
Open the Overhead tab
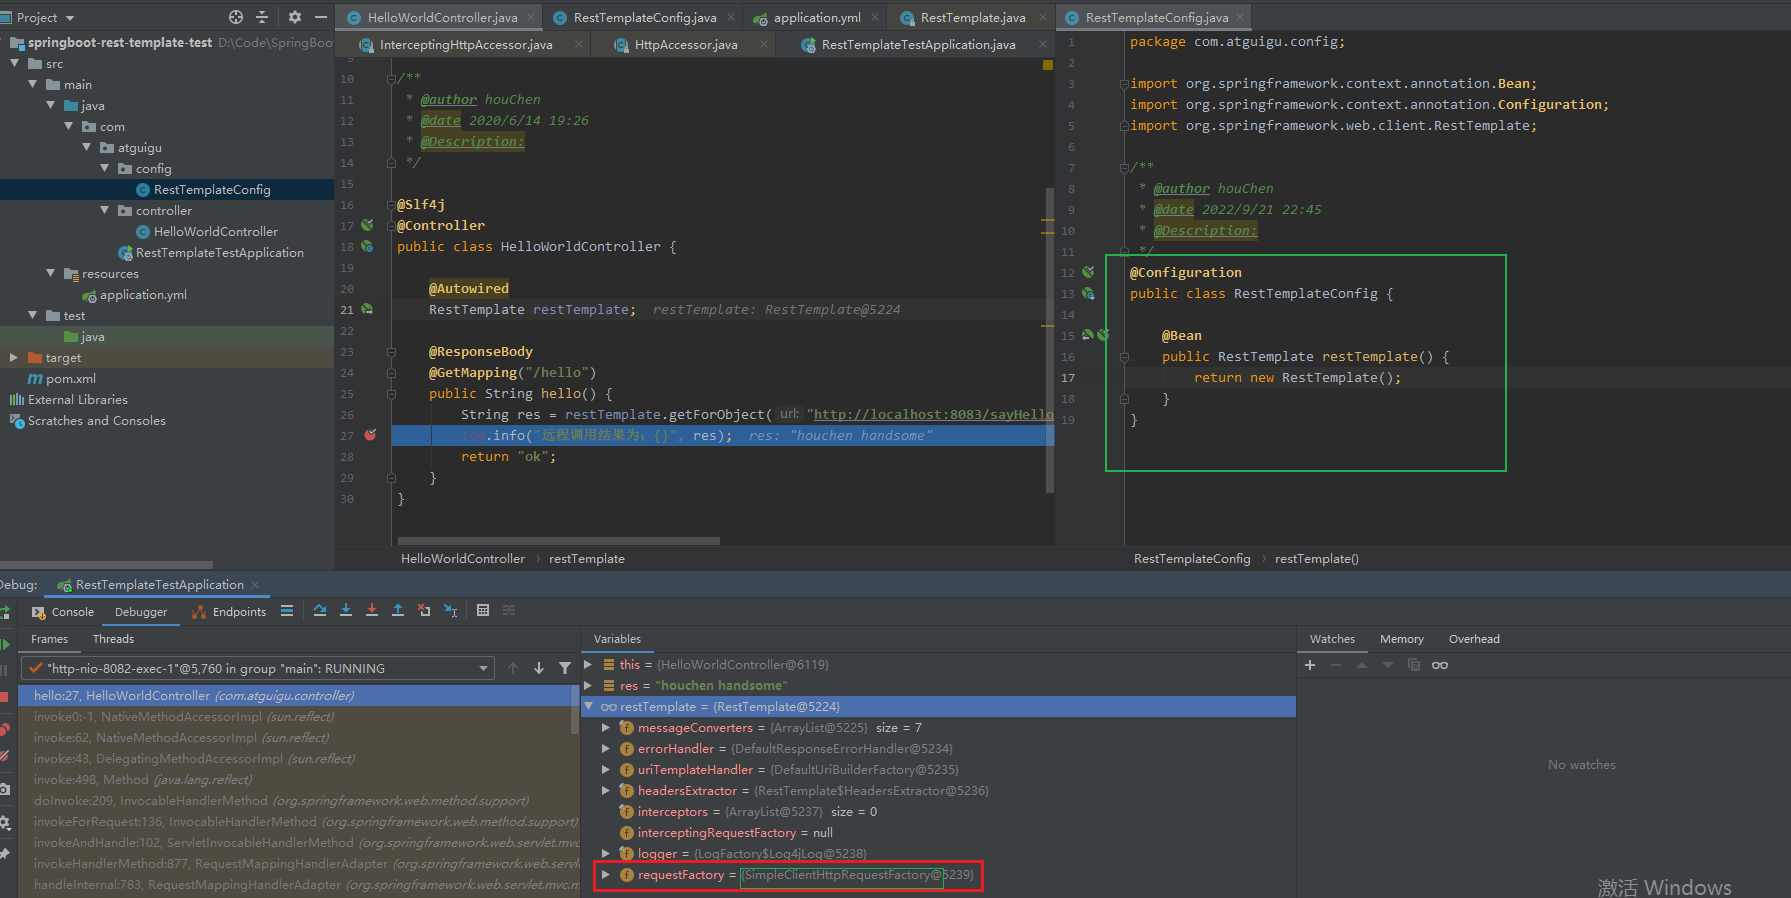[1474, 639]
